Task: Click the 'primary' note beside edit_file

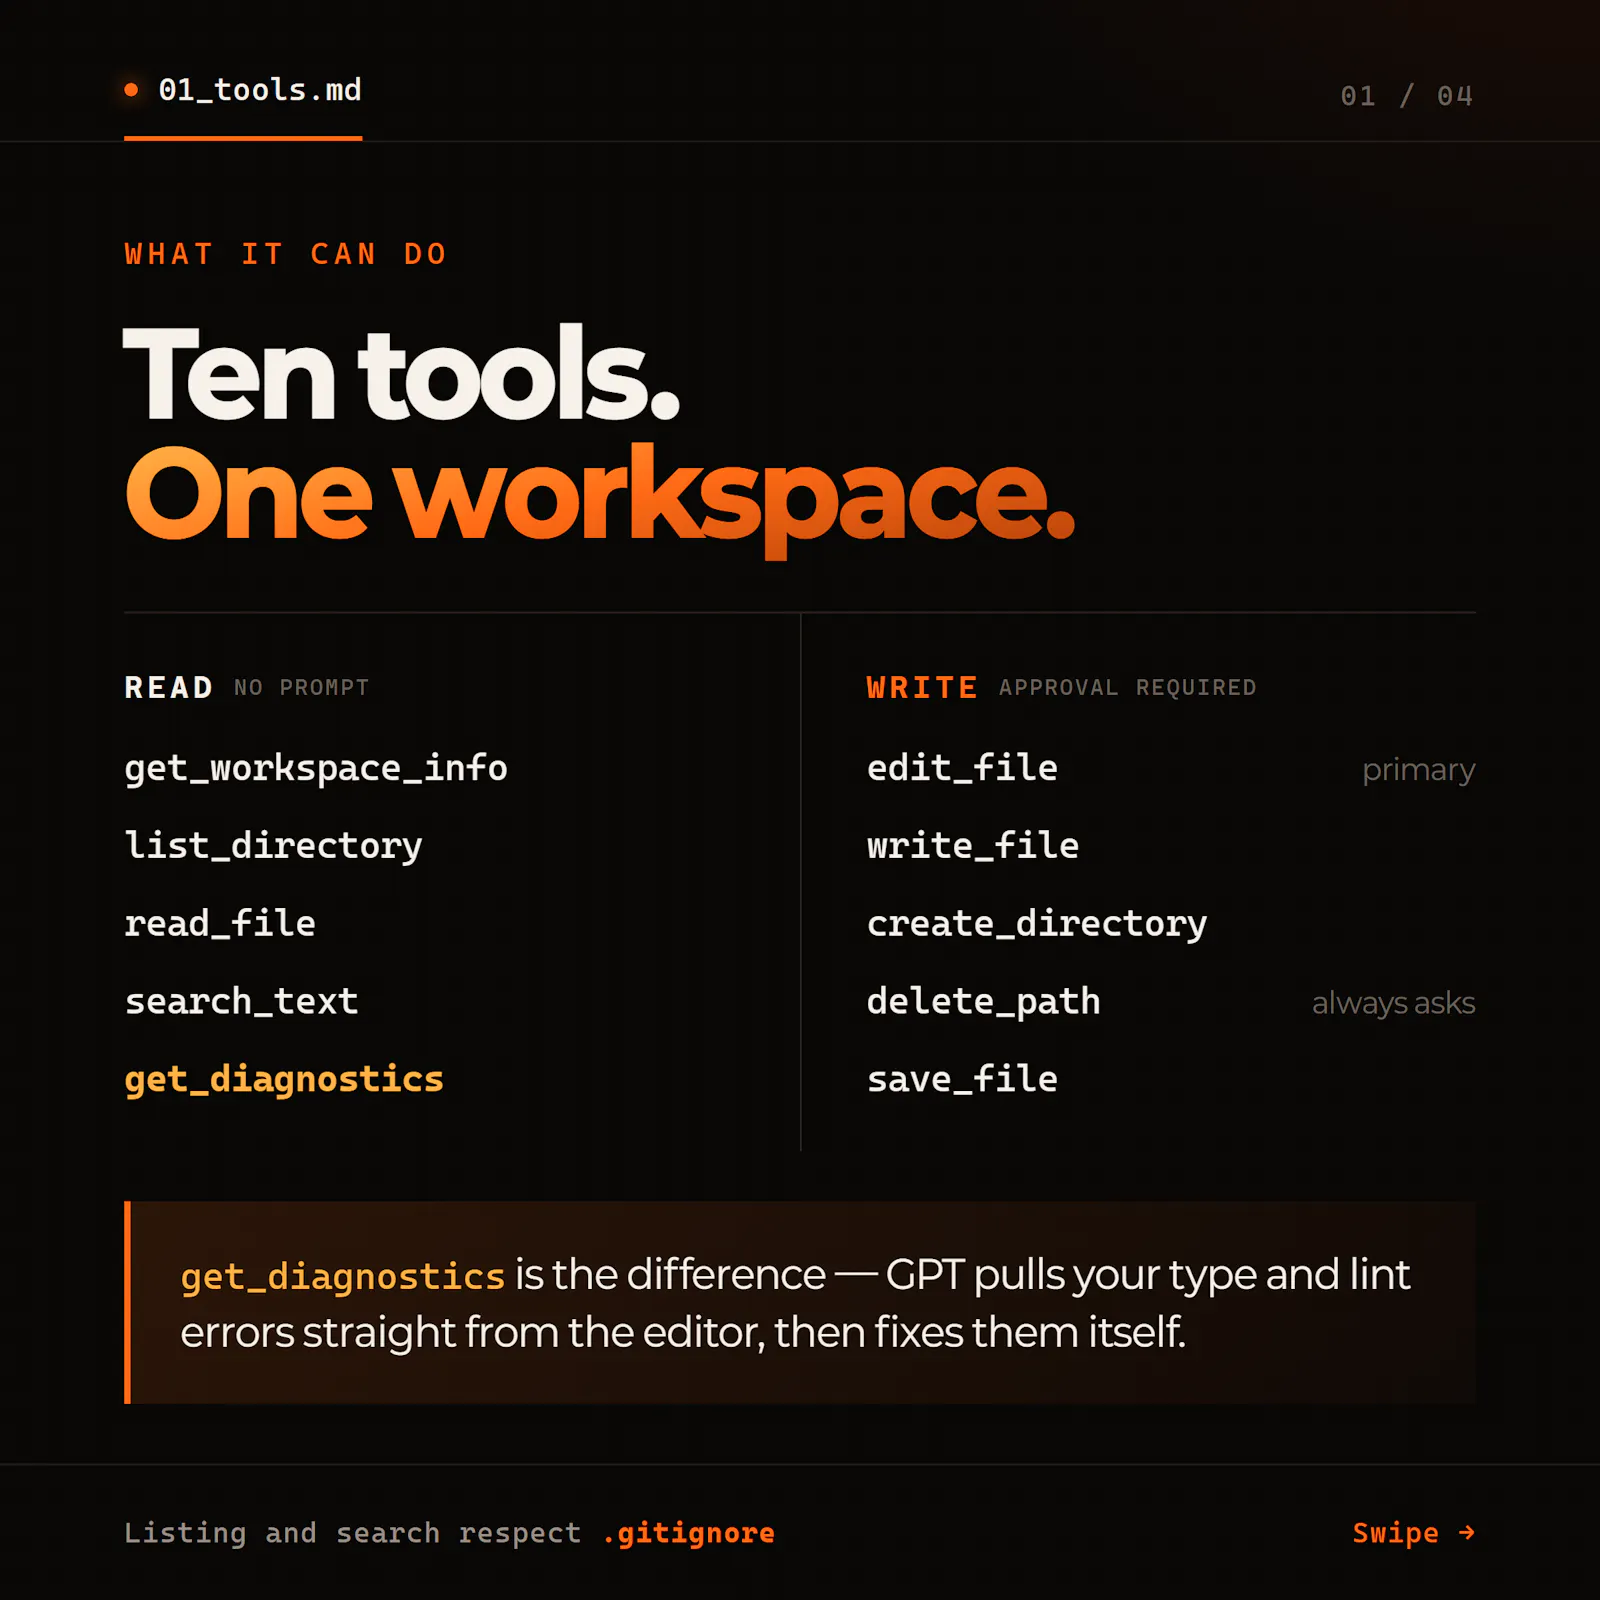Action: point(1418,770)
